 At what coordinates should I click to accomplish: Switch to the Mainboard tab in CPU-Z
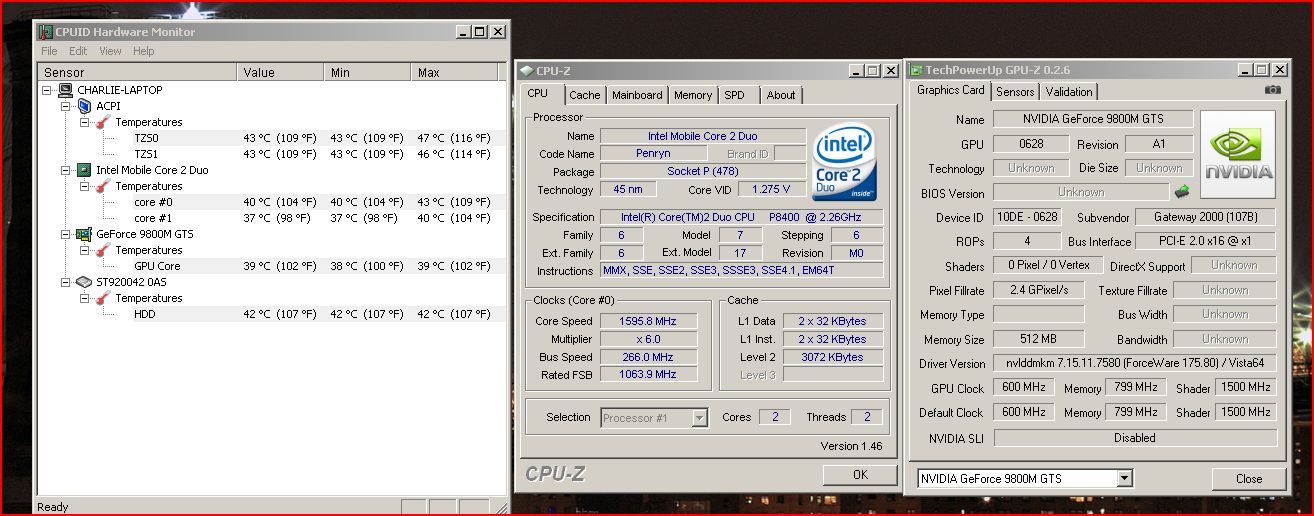tap(637, 95)
